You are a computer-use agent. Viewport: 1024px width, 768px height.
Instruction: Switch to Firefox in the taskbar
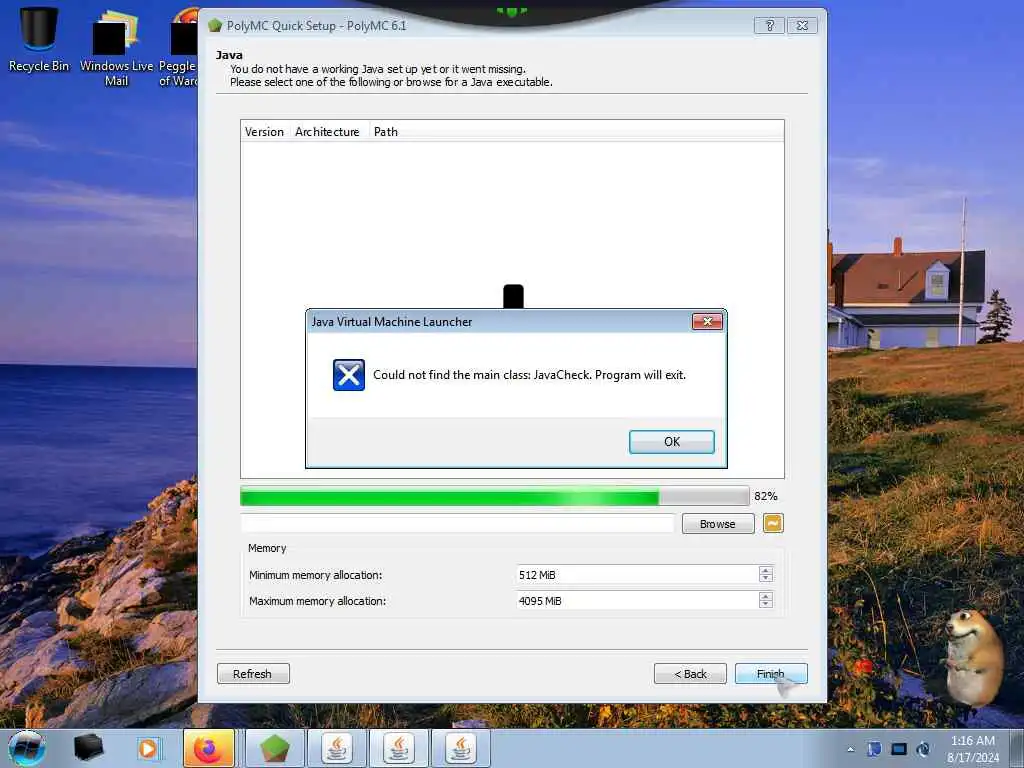click(x=209, y=748)
